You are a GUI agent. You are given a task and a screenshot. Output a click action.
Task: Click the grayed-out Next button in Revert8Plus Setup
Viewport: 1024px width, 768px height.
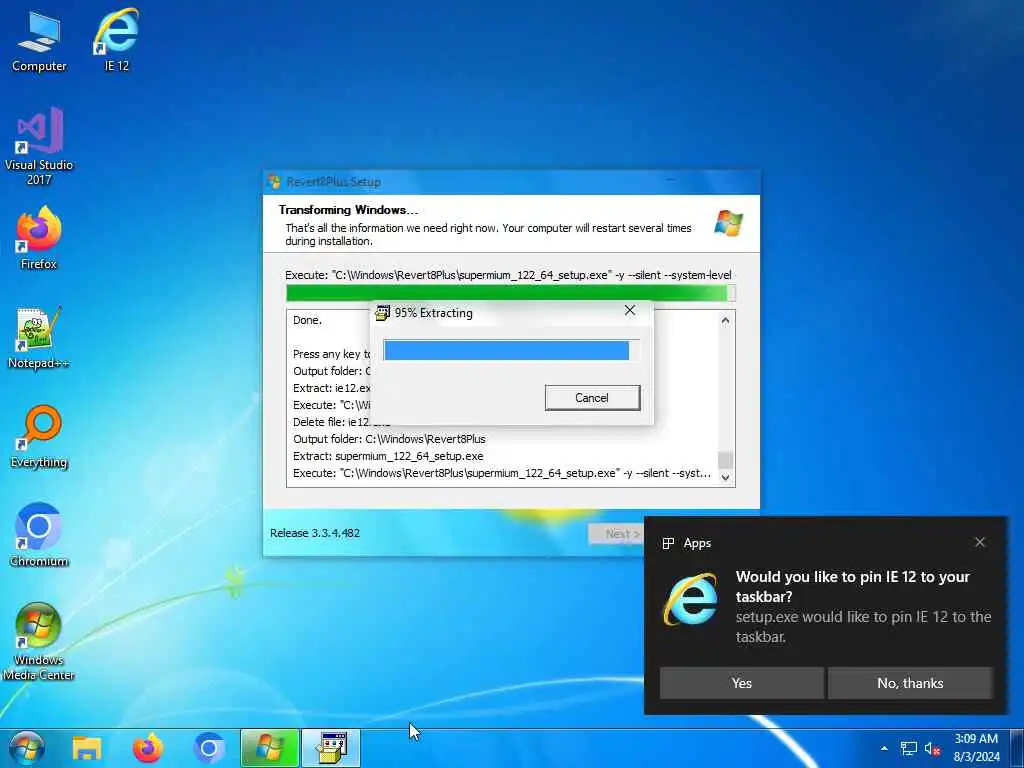[615, 534]
